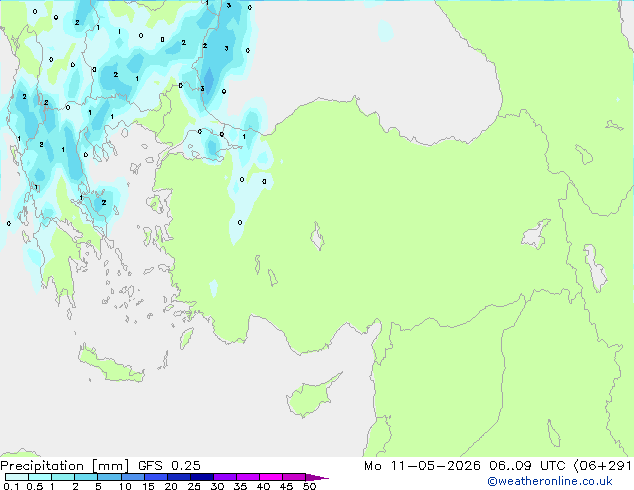Click the 2–5 mm legend color swatch
The width and height of the screenshot is (634, 490).
click(86, 477)
